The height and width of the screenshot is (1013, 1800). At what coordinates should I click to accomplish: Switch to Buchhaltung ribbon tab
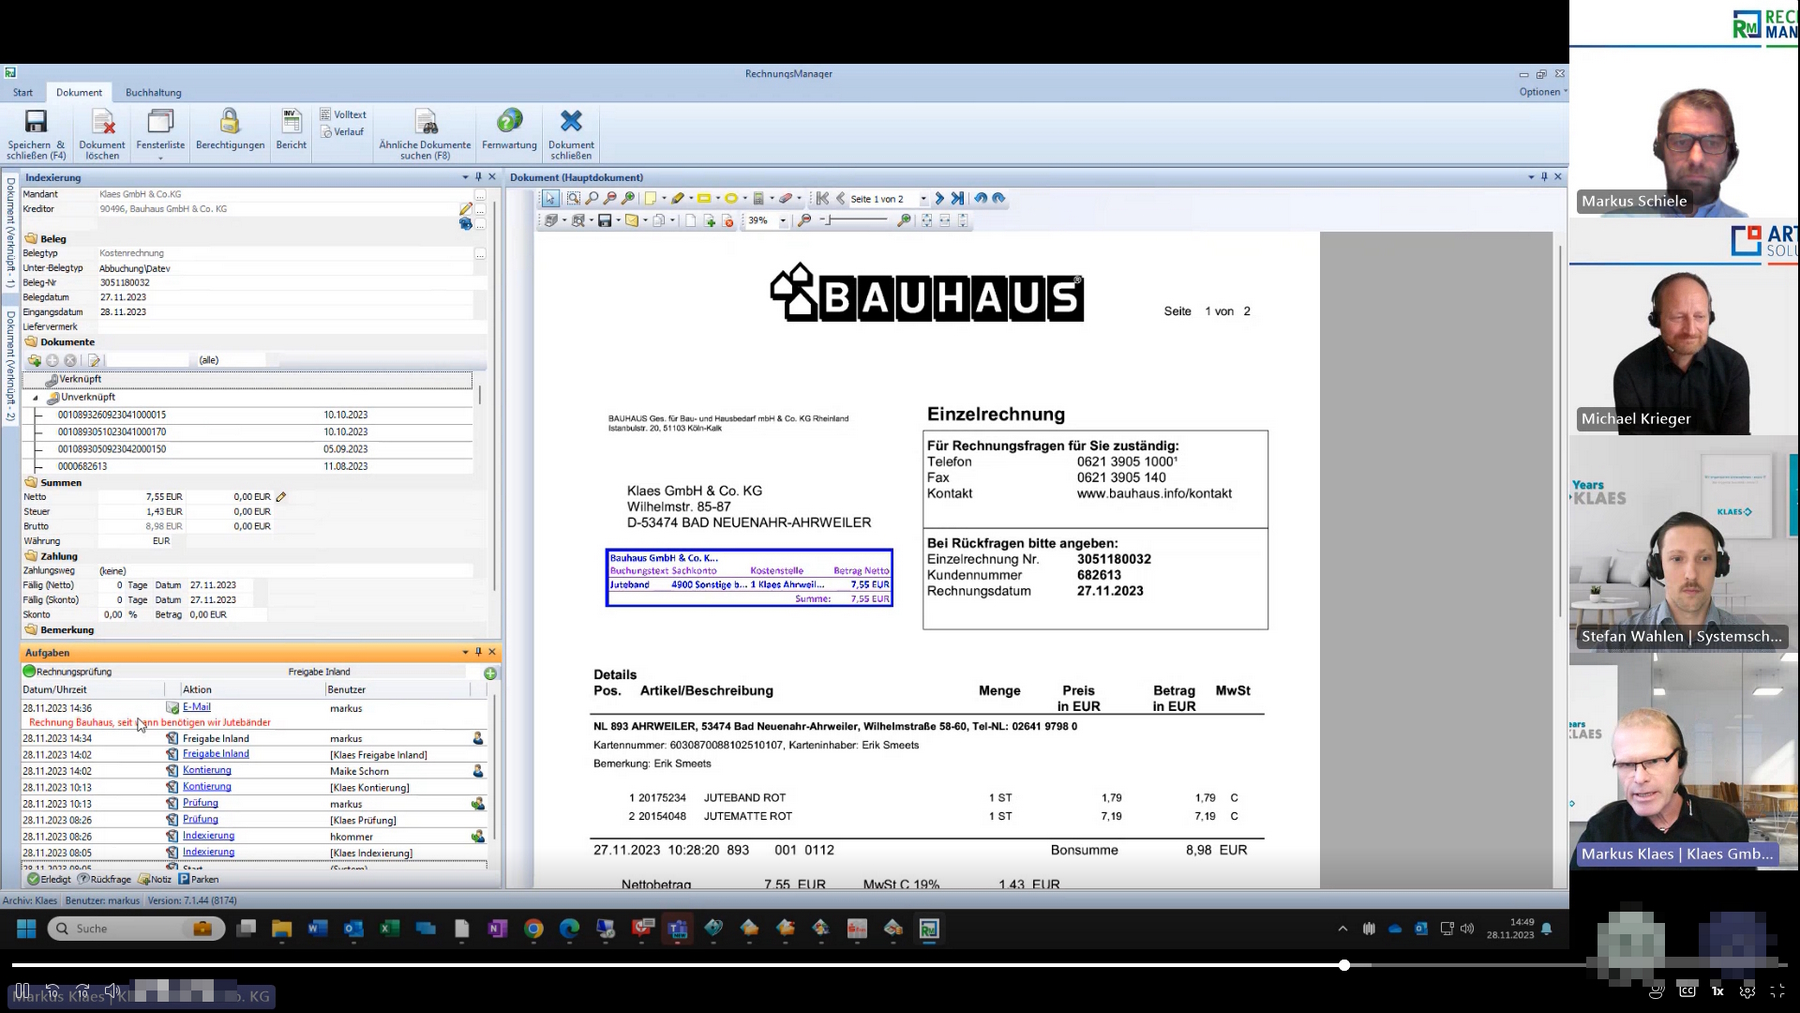(153, 93)
